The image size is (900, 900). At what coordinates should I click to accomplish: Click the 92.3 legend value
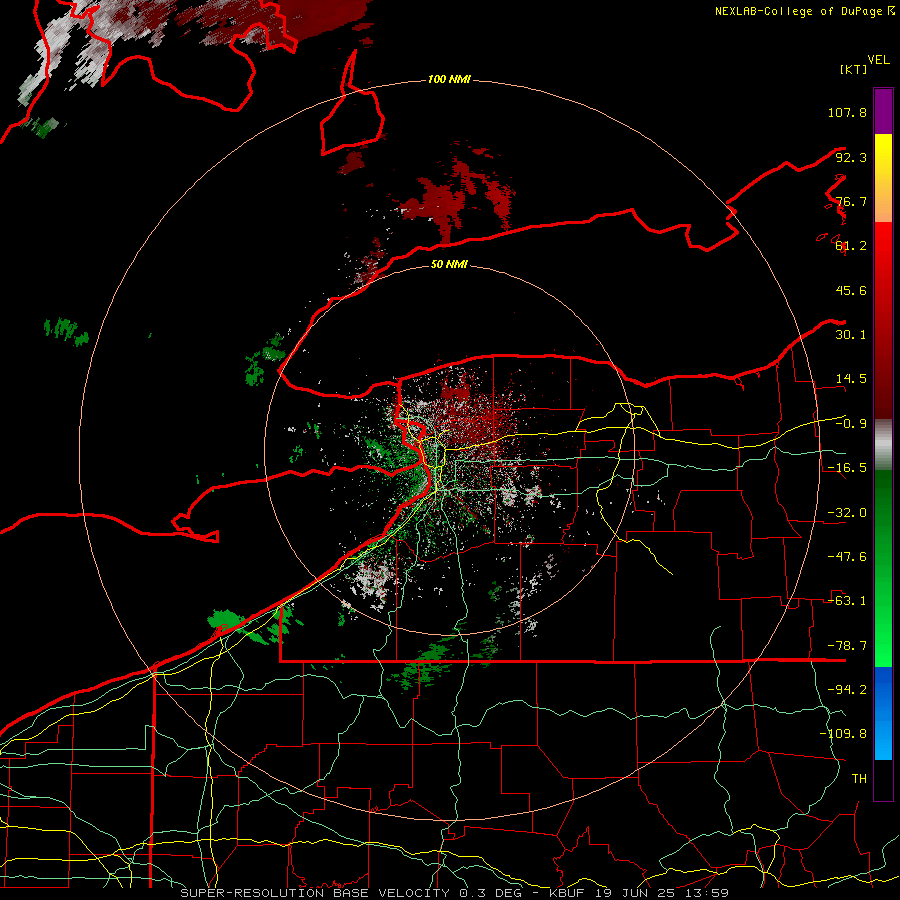(851, 157)
